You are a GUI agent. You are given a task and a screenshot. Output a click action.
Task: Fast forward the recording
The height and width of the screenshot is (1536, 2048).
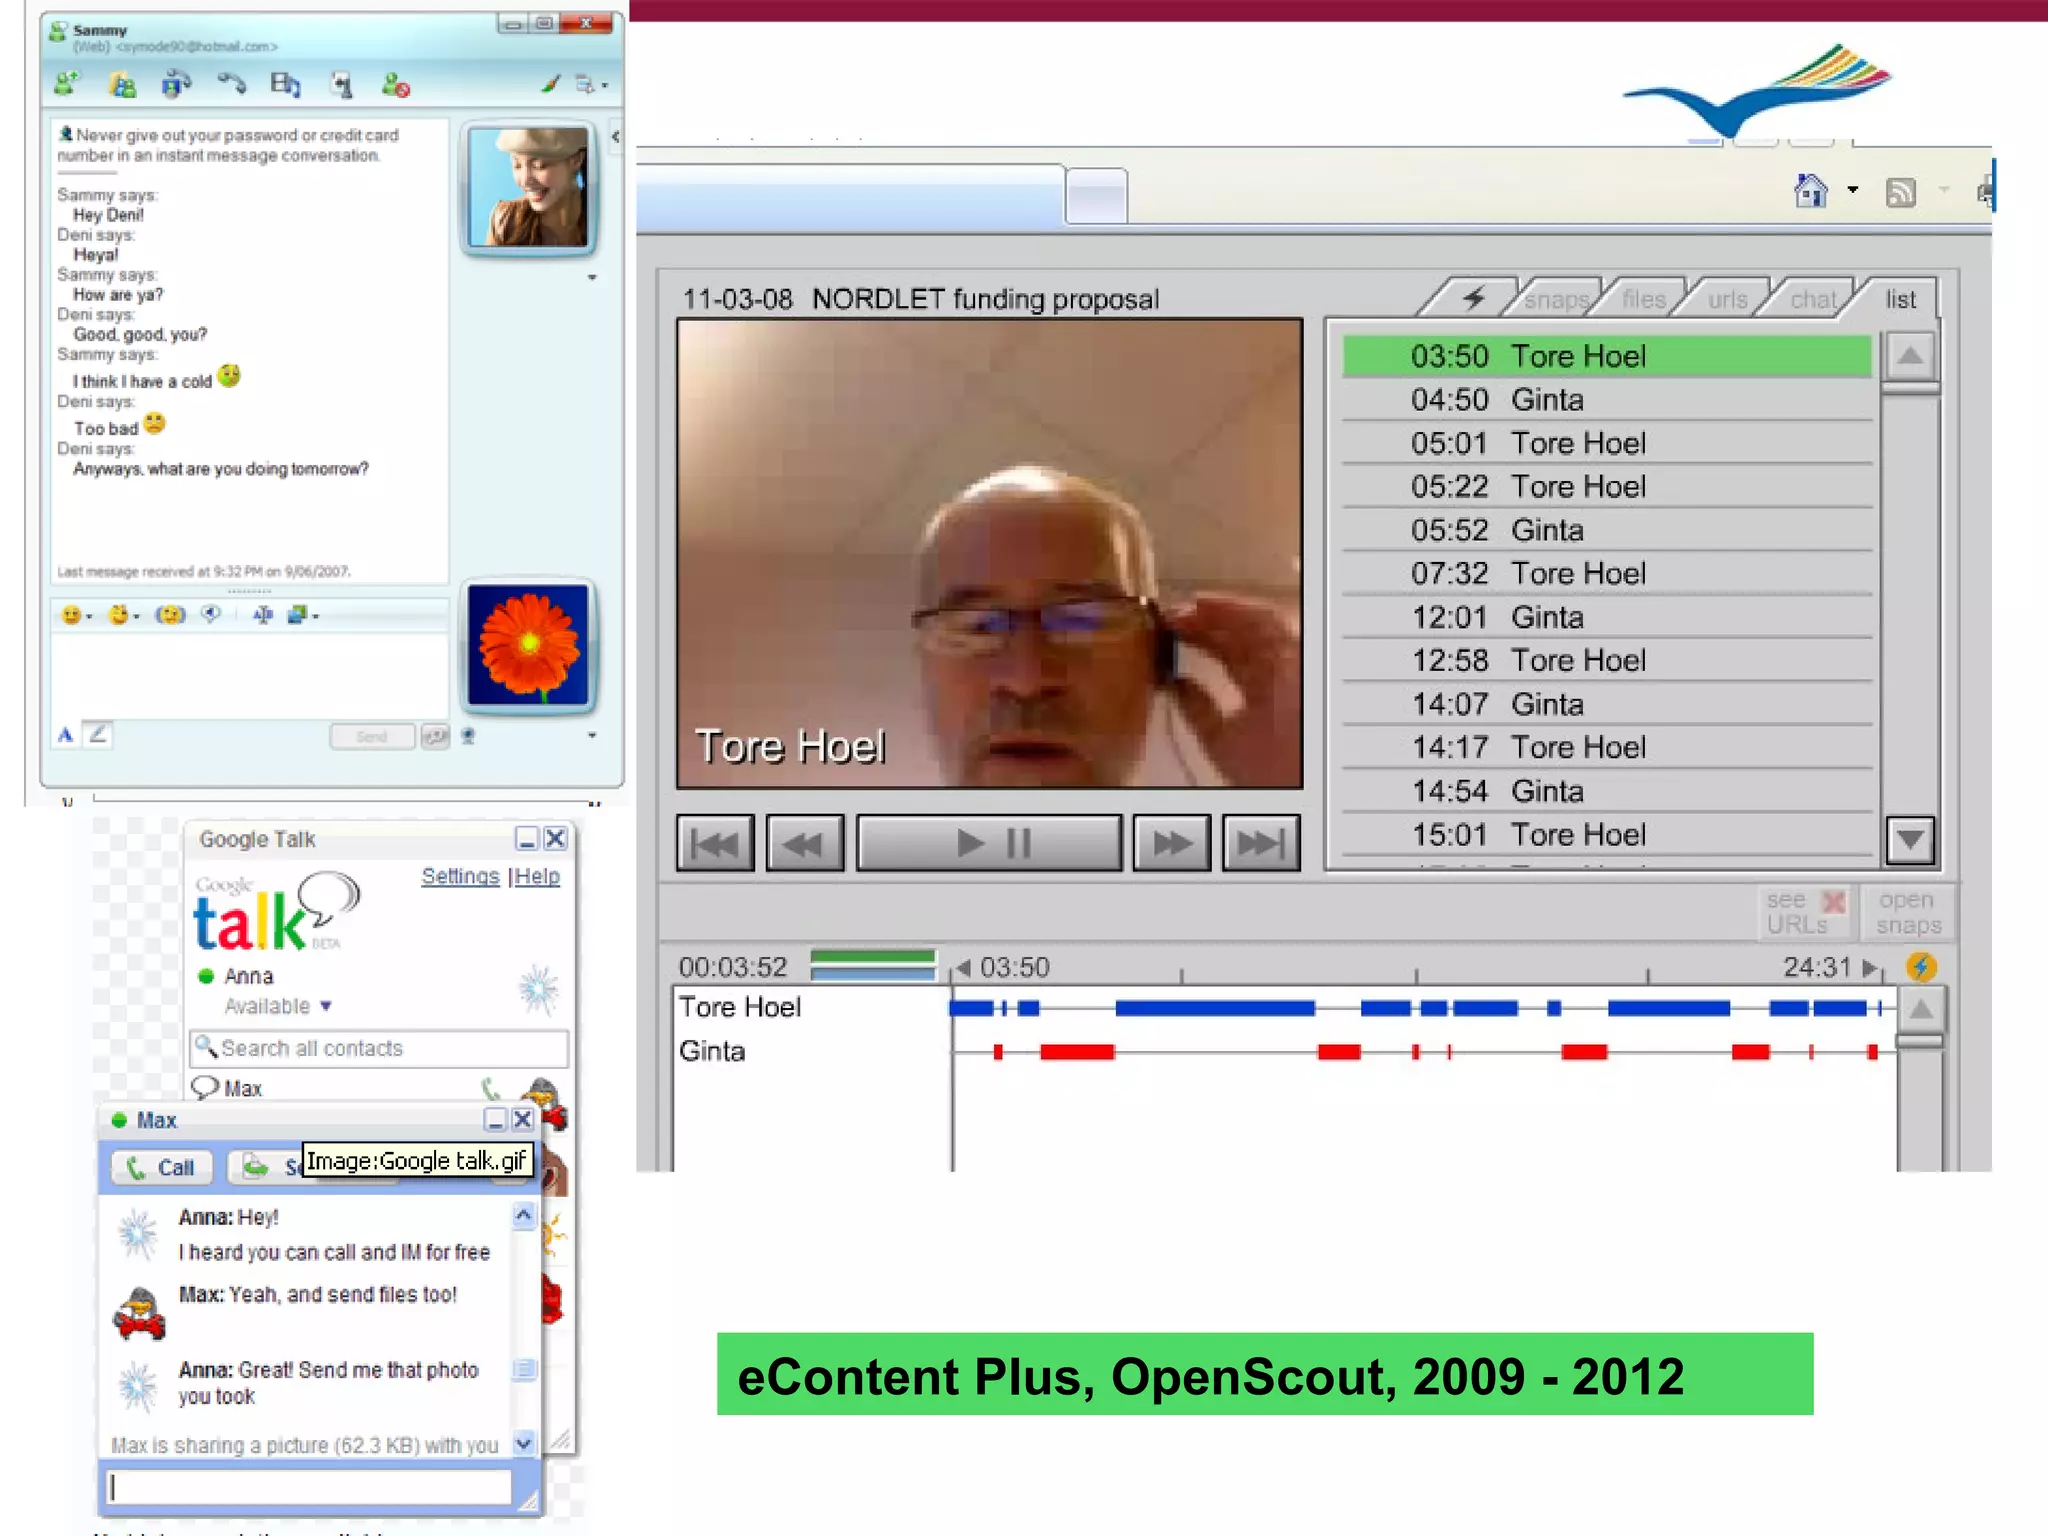coord(1172,844)
